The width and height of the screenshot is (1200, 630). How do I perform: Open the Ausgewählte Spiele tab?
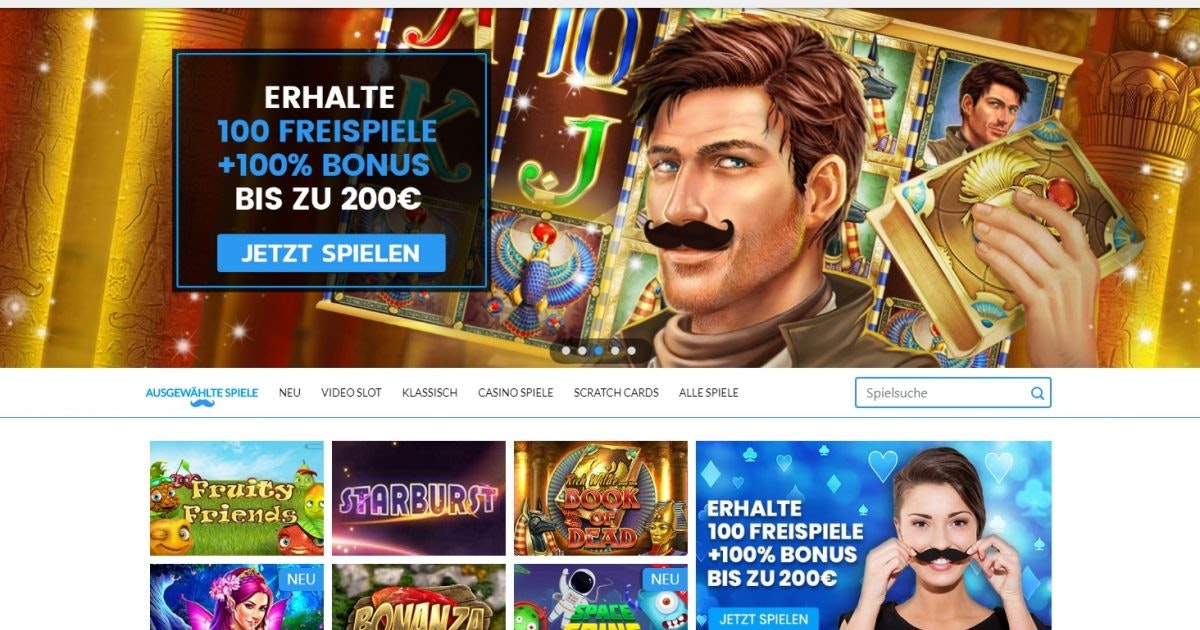(x=202, y=393)
